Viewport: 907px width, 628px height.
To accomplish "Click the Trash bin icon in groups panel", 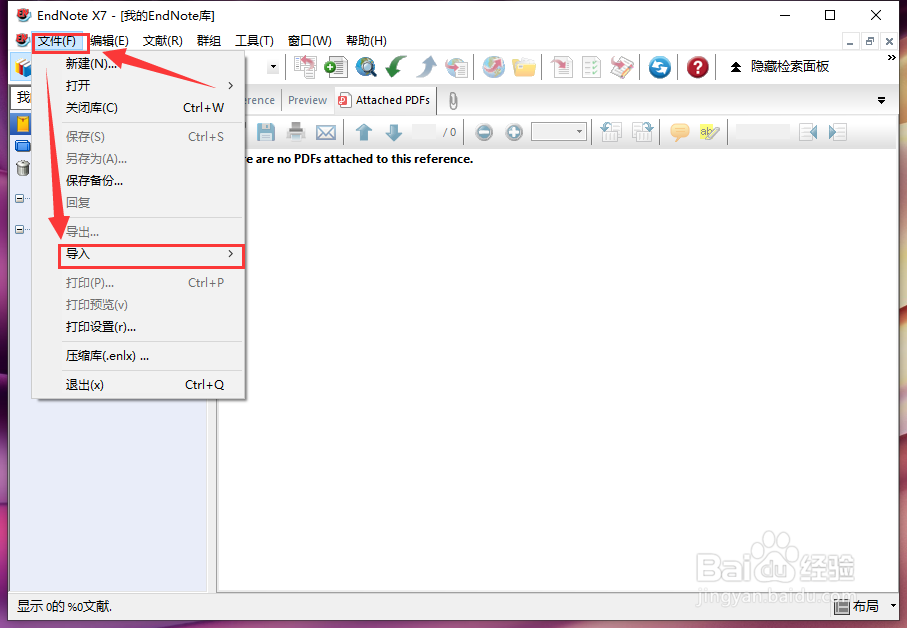I will 23,168.
